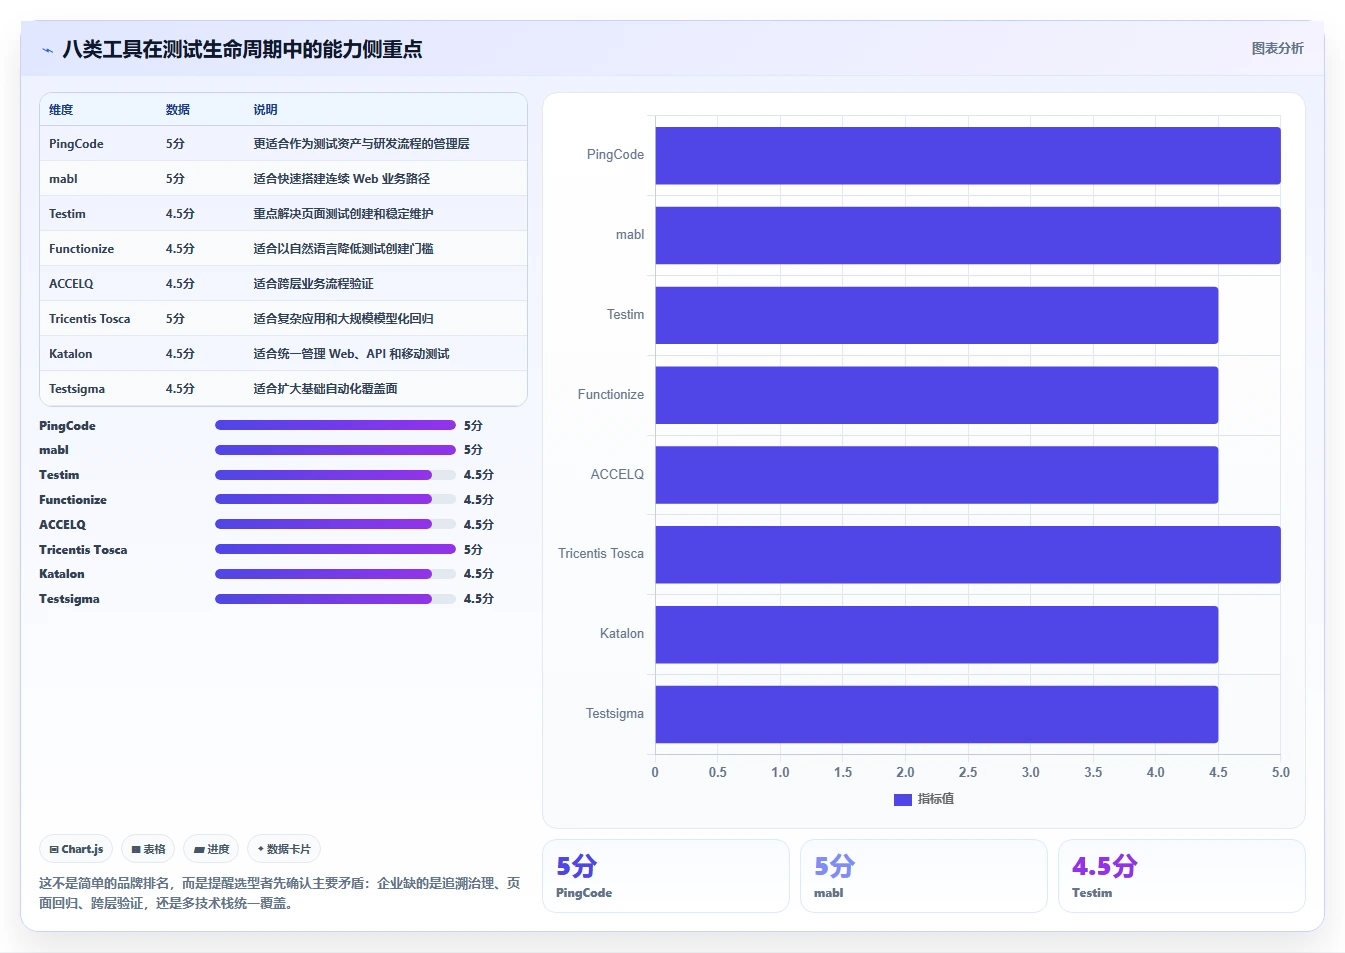Viewport: 1345px width, 953px height.
Task: Open the PingCode 5分 data card
Action: point(666,876)
